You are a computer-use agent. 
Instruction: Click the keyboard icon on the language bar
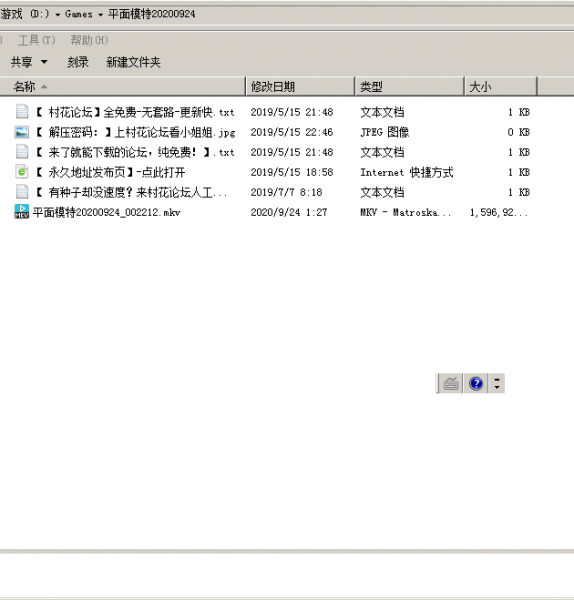coord(451,383)
